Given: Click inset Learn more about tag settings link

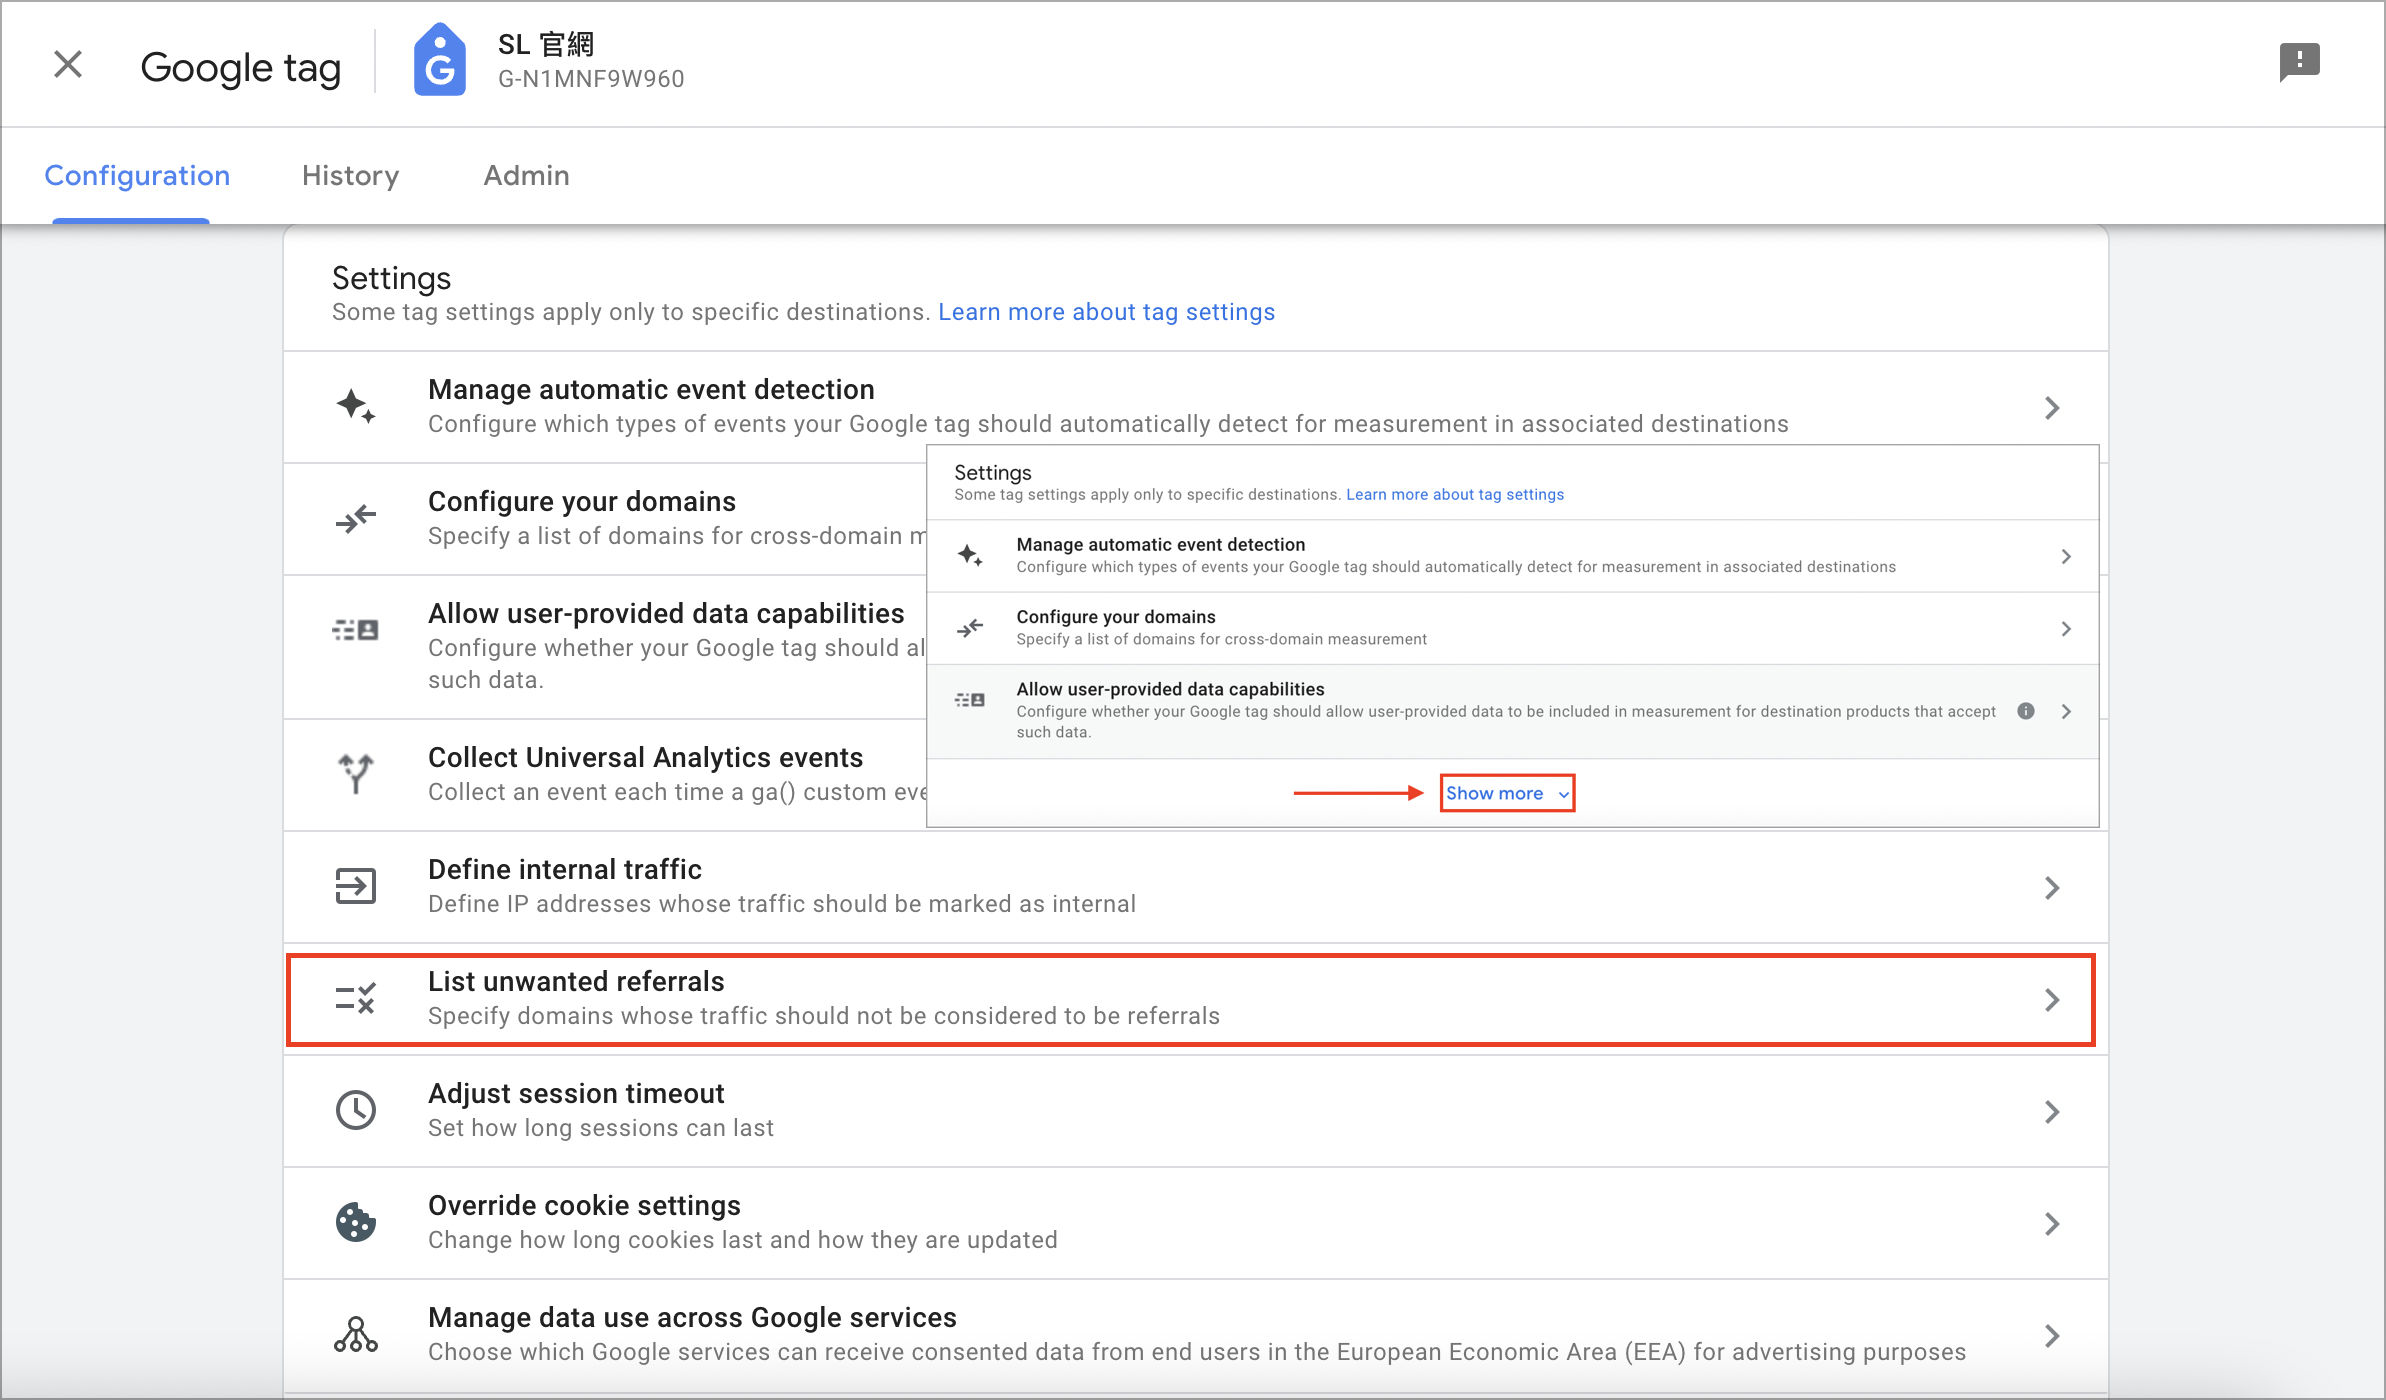Looking at the screenshot, I should 1455,495.
